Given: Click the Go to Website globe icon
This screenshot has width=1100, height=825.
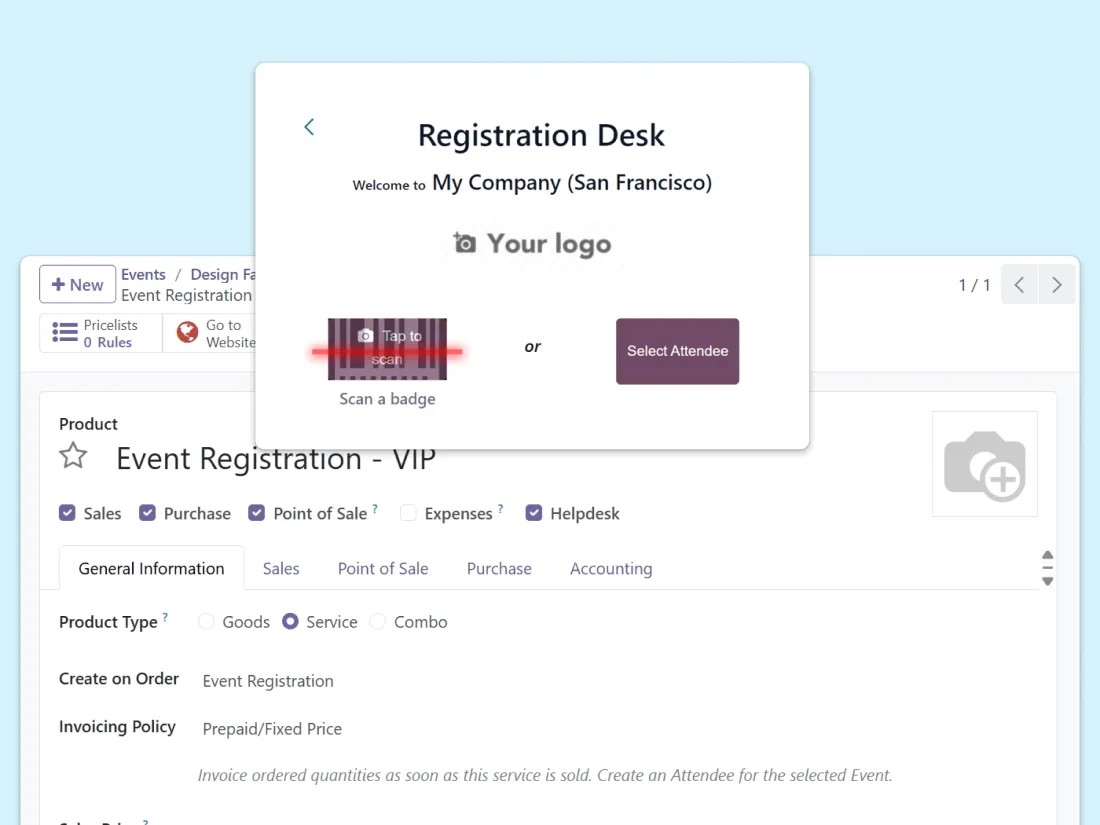Looking at the screenshot, I should point(188,333).
